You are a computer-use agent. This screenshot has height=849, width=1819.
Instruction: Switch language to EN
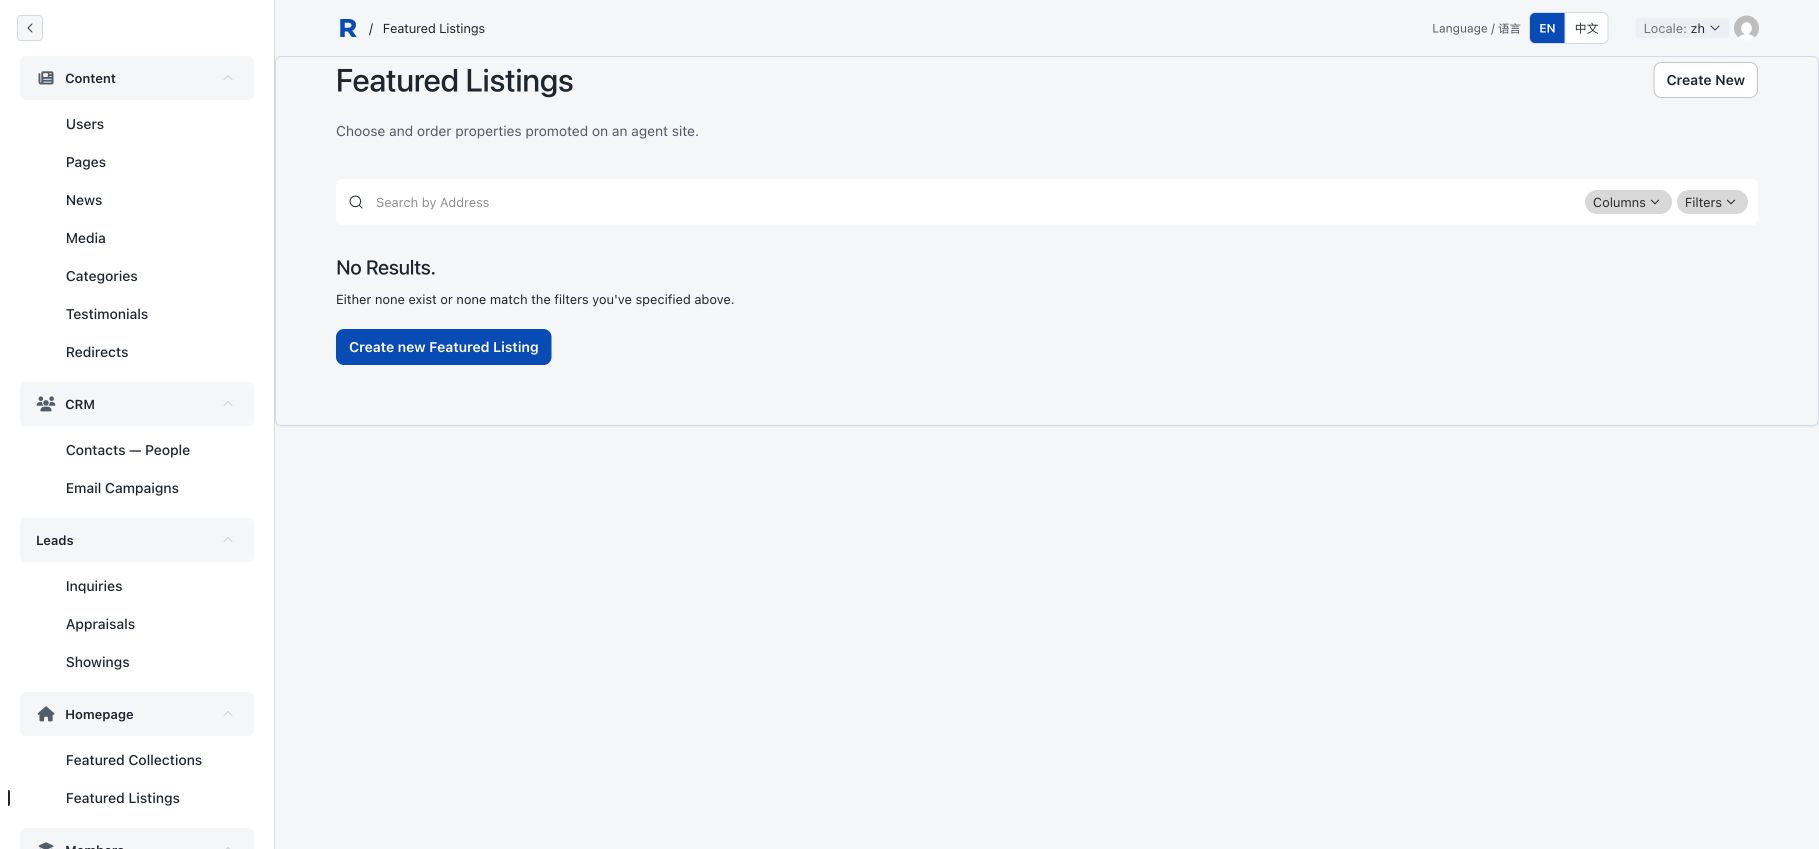[1547, 28]
